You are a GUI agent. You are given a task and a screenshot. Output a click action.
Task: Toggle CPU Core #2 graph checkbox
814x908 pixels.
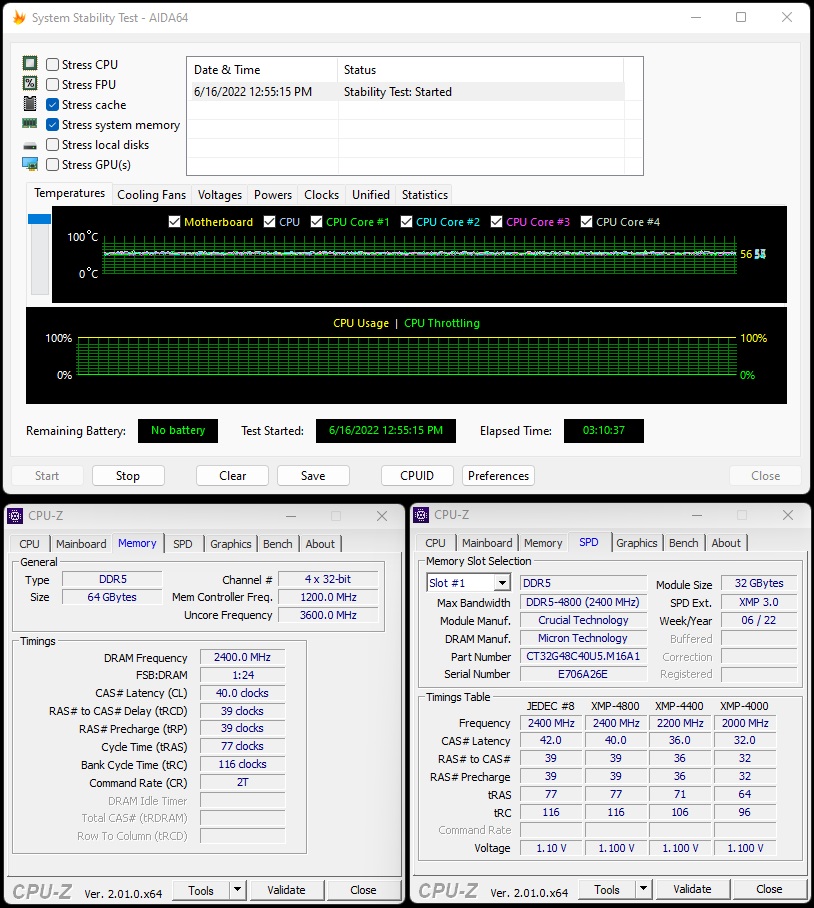(x=406, y=222)
